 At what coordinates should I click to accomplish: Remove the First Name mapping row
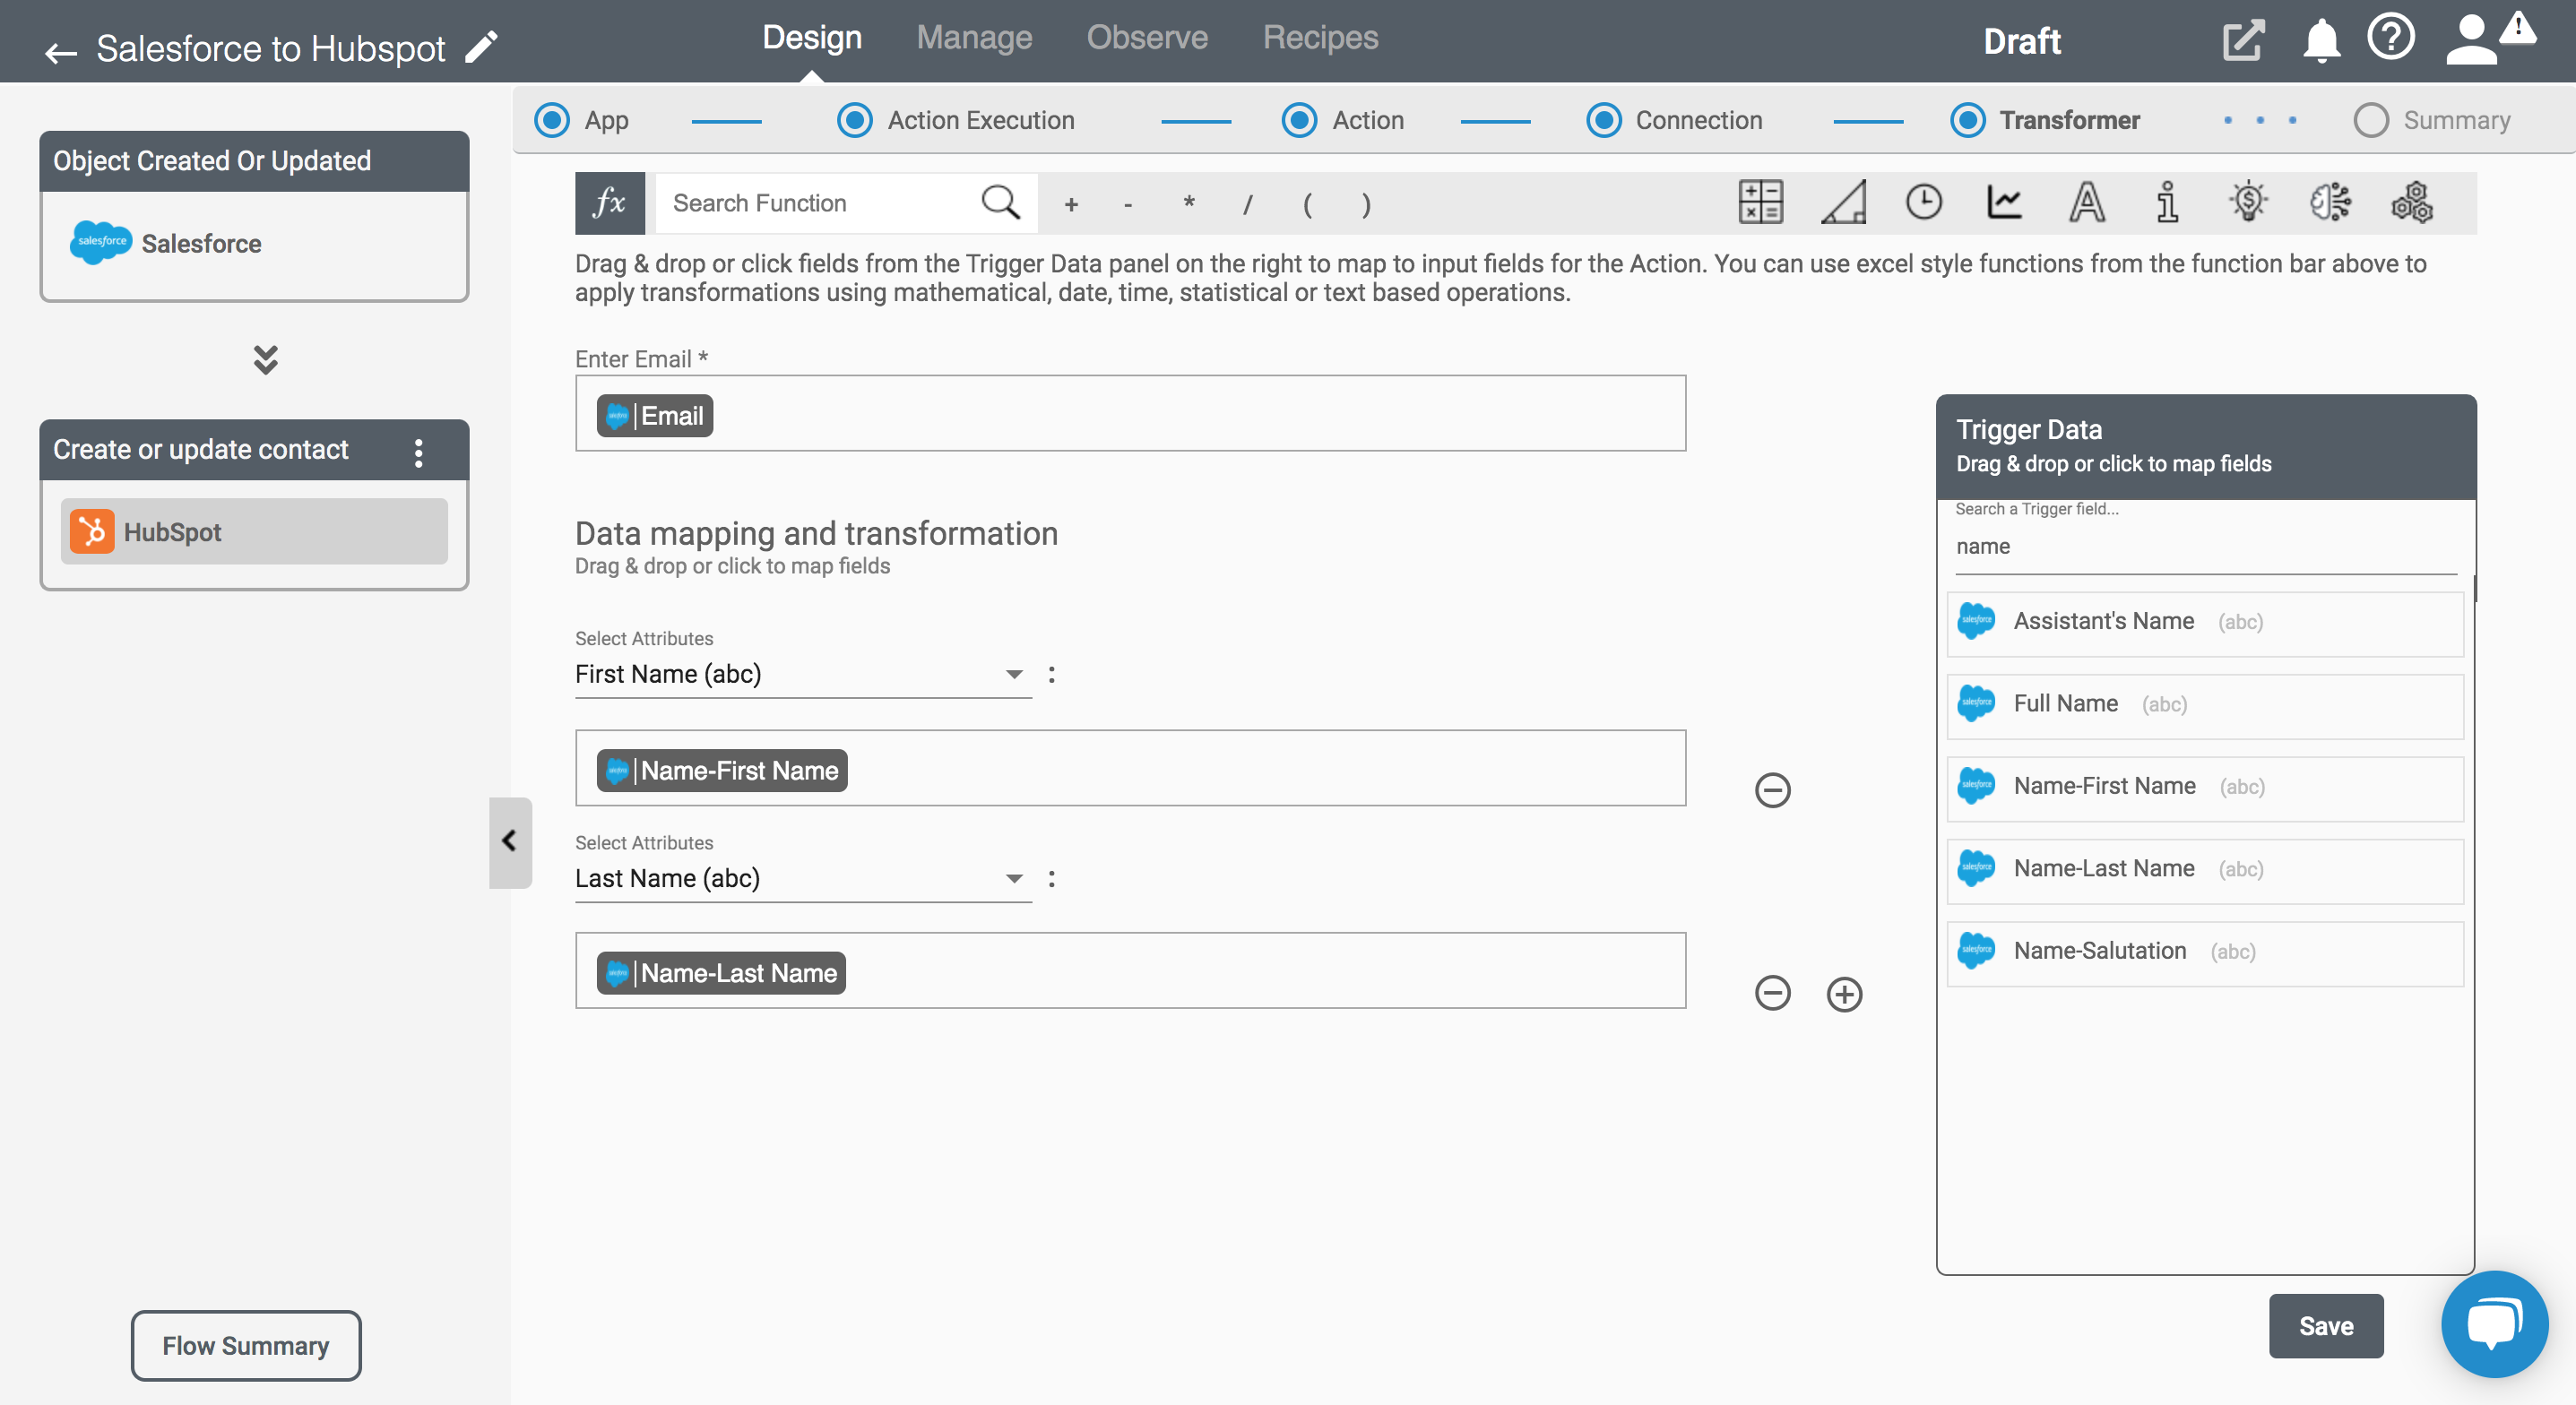tap(1772, 790)
